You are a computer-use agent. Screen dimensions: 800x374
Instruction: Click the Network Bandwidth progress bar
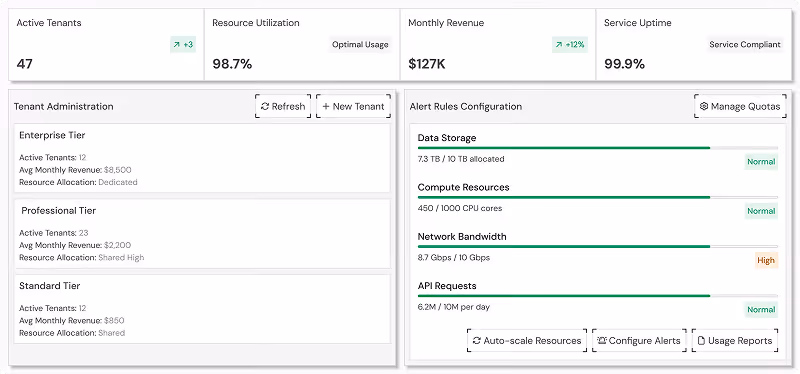[597, 246]
